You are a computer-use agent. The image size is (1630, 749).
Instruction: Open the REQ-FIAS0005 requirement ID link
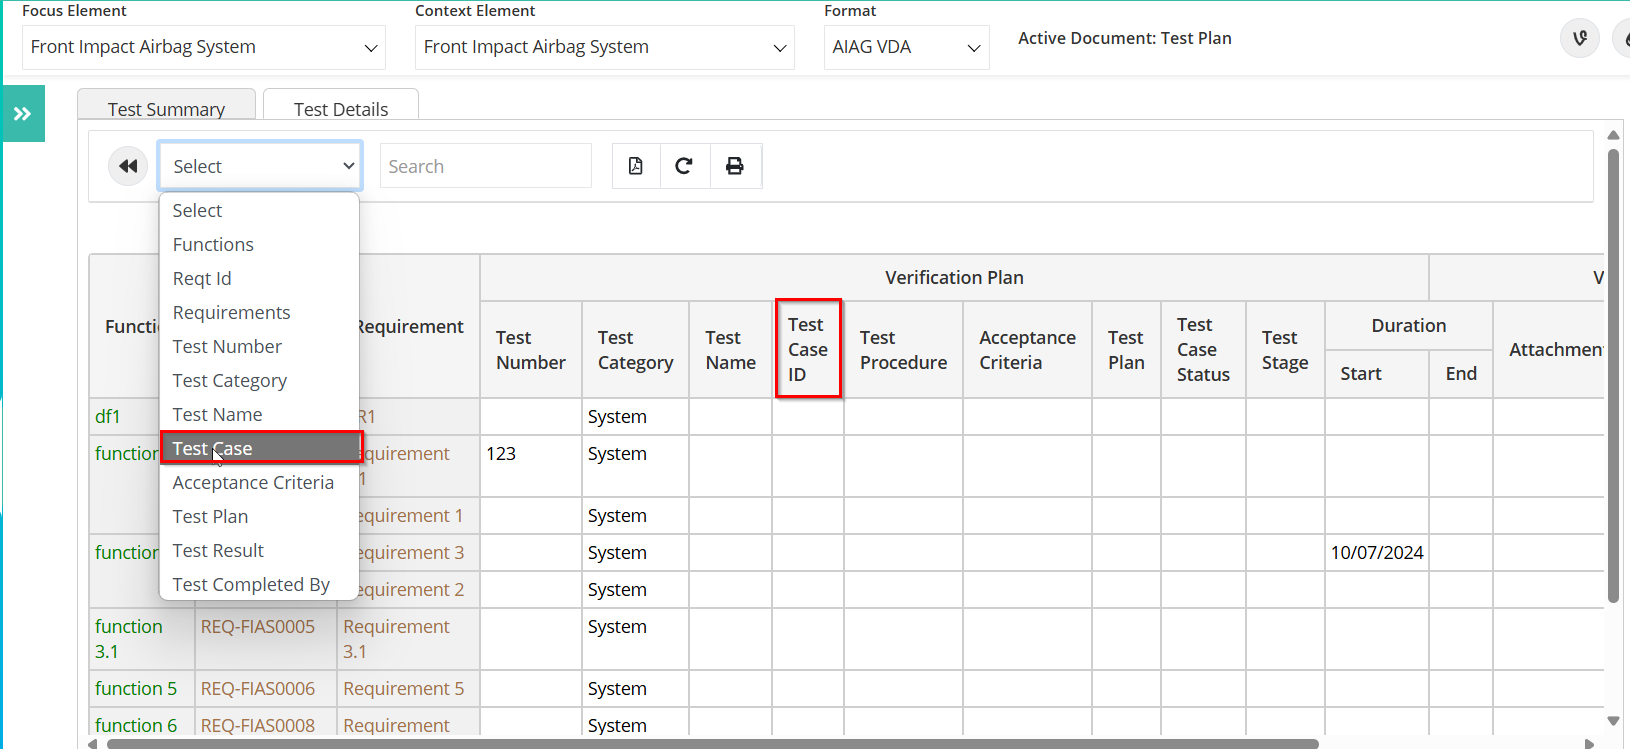(258, 627)
